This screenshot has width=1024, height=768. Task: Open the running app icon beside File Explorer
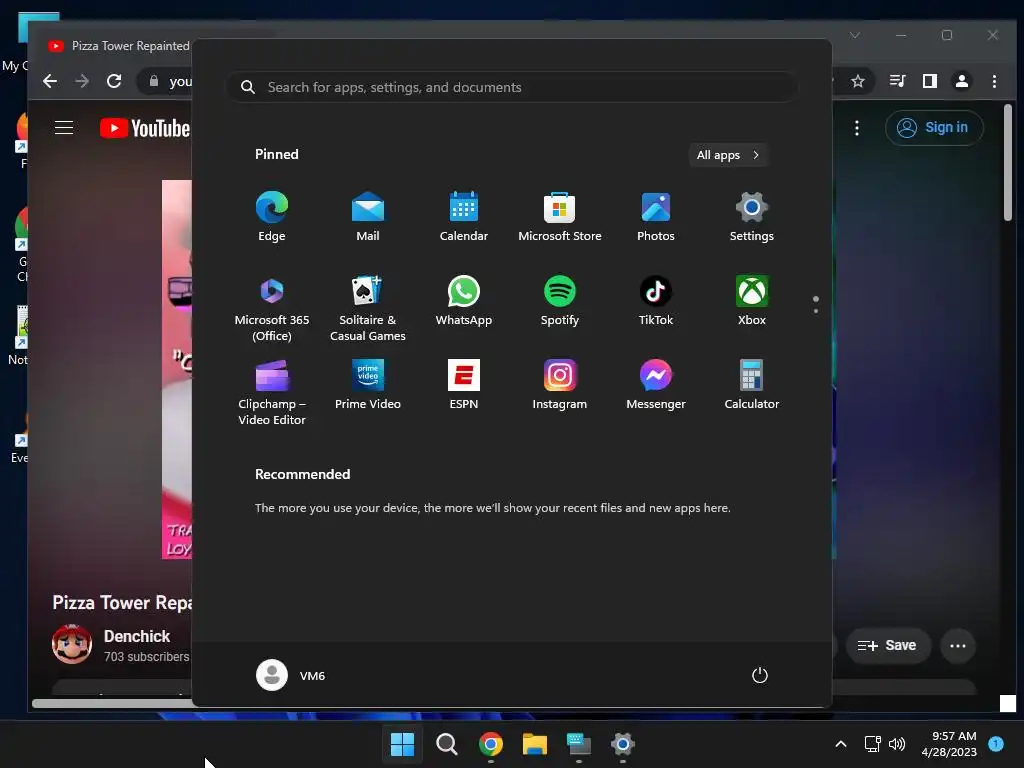(579, 743)
